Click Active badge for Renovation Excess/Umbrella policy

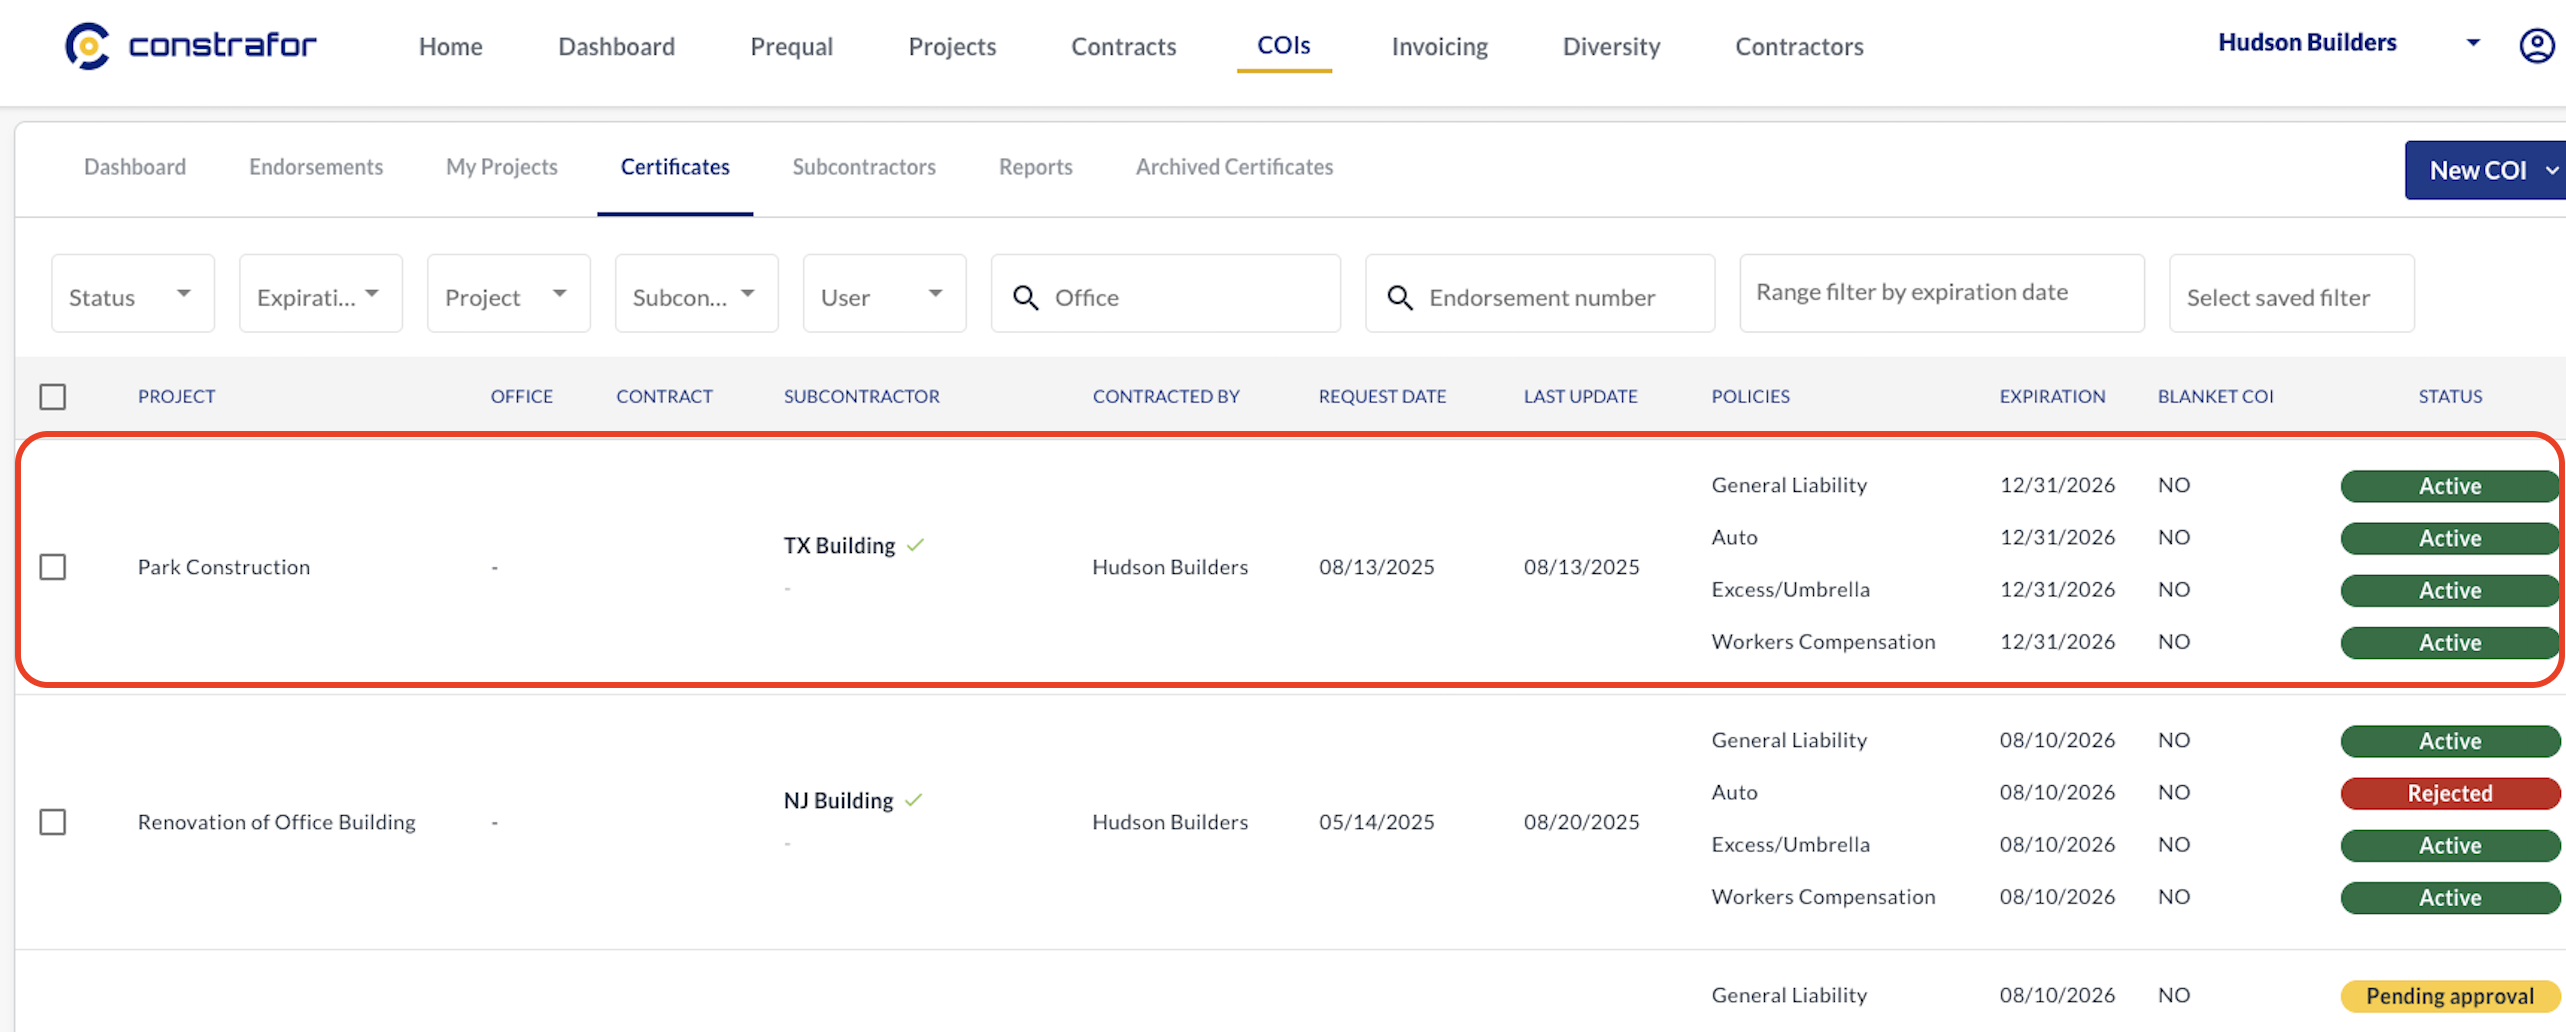point(2450,845)
